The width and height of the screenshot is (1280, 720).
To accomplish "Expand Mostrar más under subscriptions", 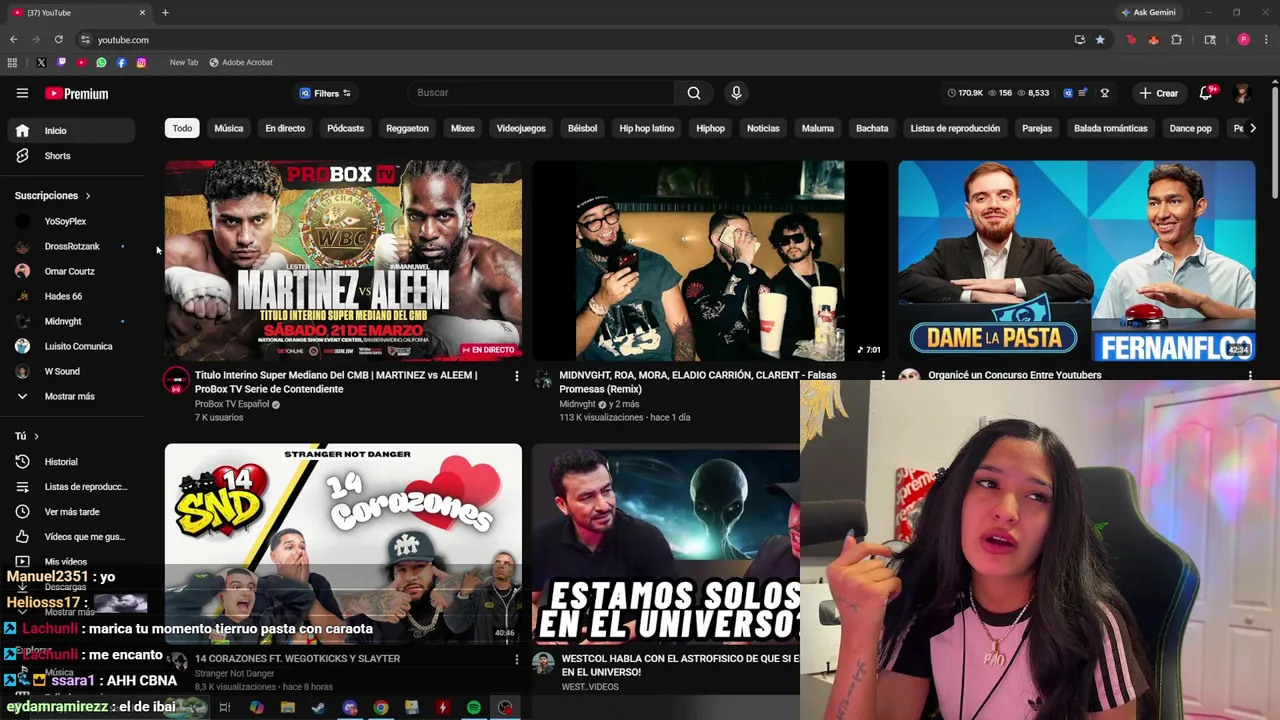I will point(71,396).
